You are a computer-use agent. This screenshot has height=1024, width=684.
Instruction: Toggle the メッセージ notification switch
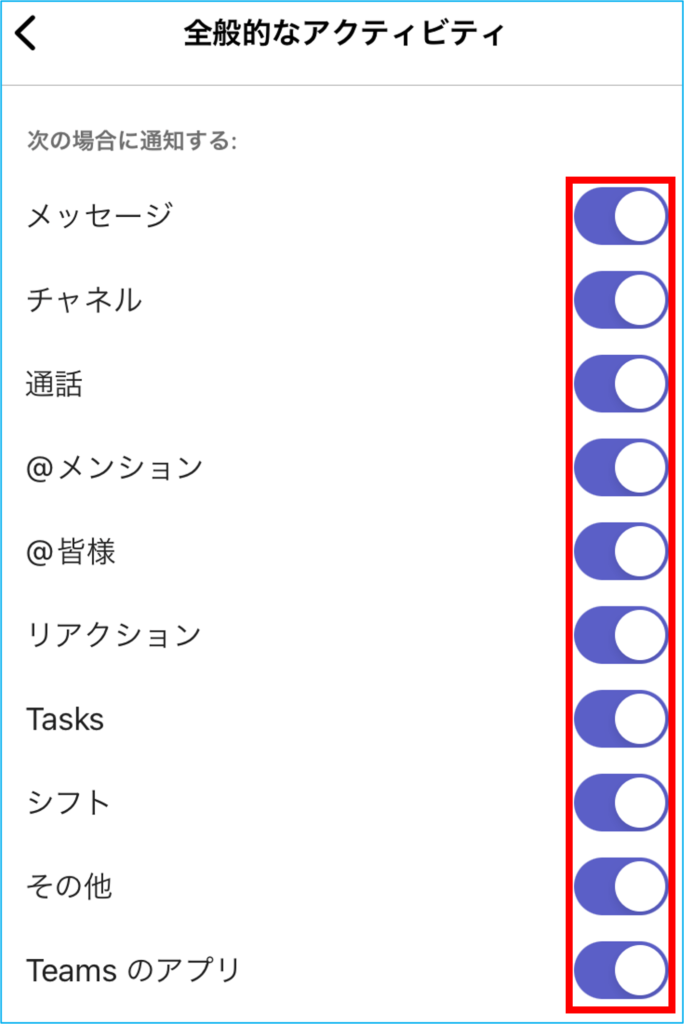(x=620, y=216)
